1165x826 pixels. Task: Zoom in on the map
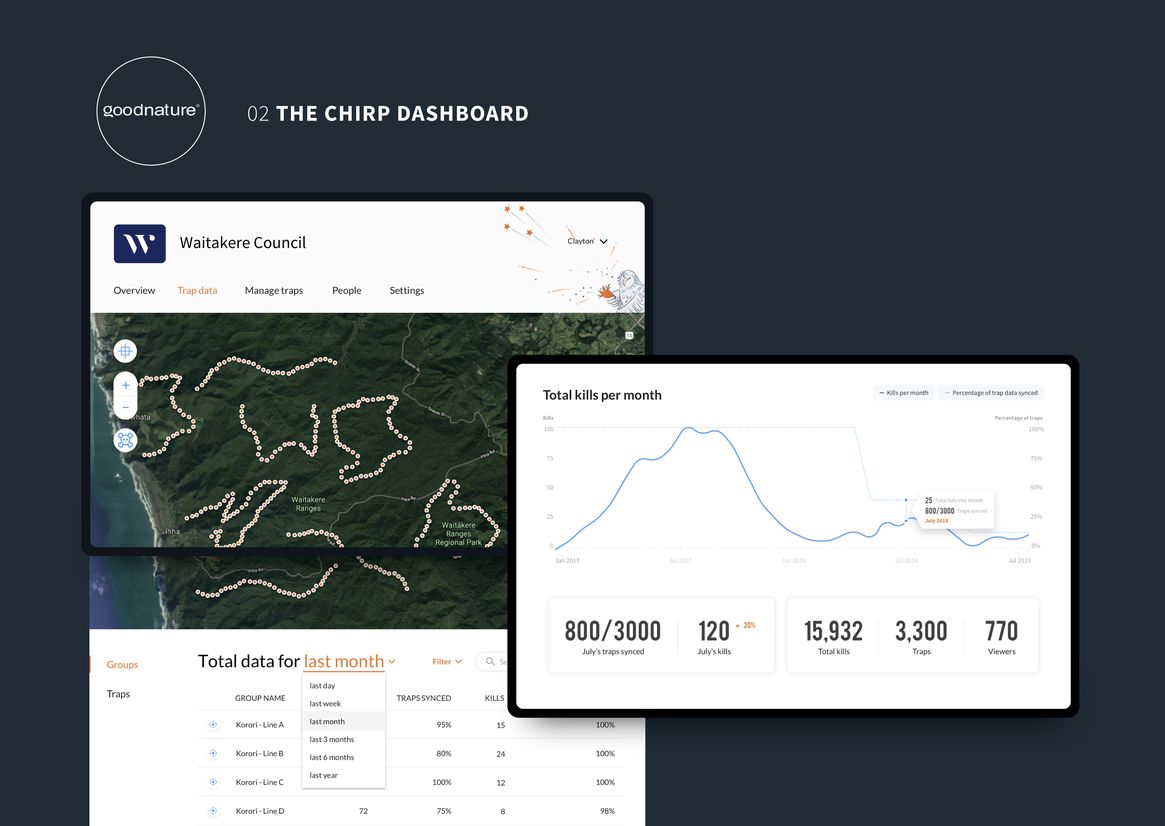tap(125, 385)
